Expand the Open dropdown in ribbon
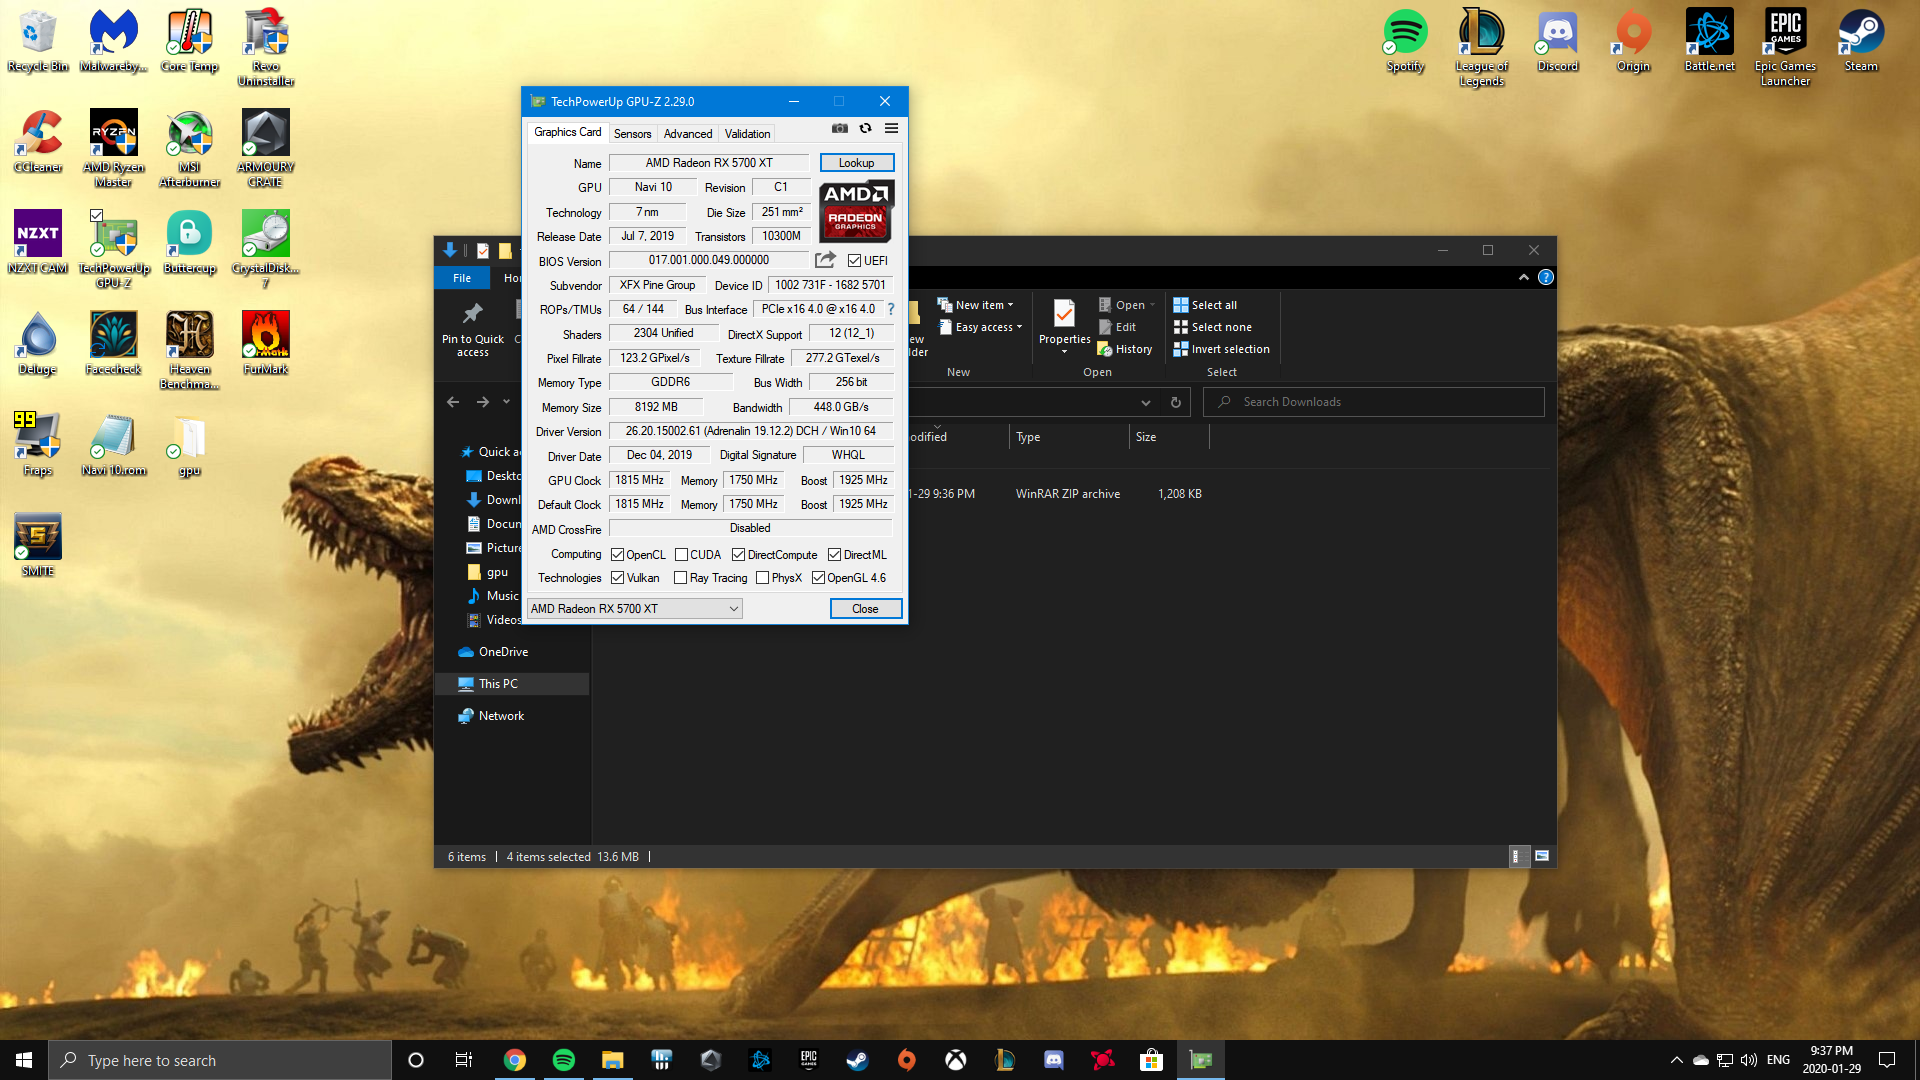The width and height of the screenshot is (1920, 1080). pos(1153,305)
